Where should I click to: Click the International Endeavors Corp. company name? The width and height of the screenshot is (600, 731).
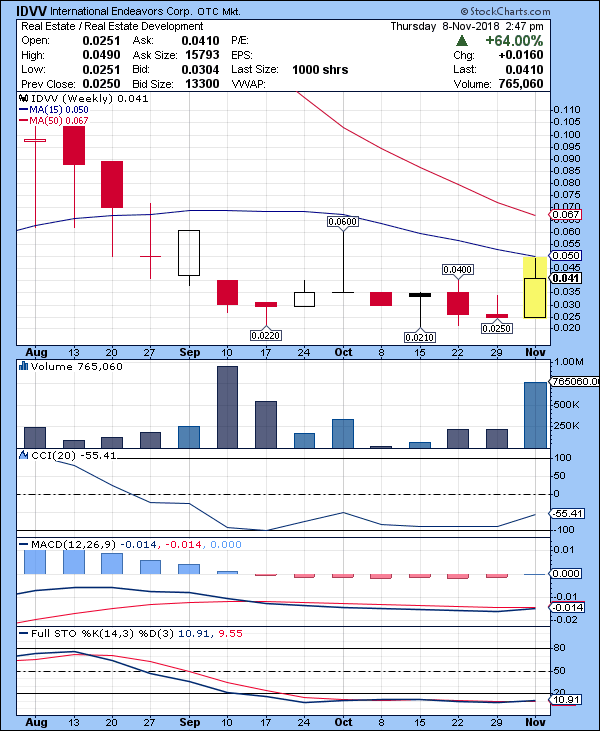click(120, 12)
